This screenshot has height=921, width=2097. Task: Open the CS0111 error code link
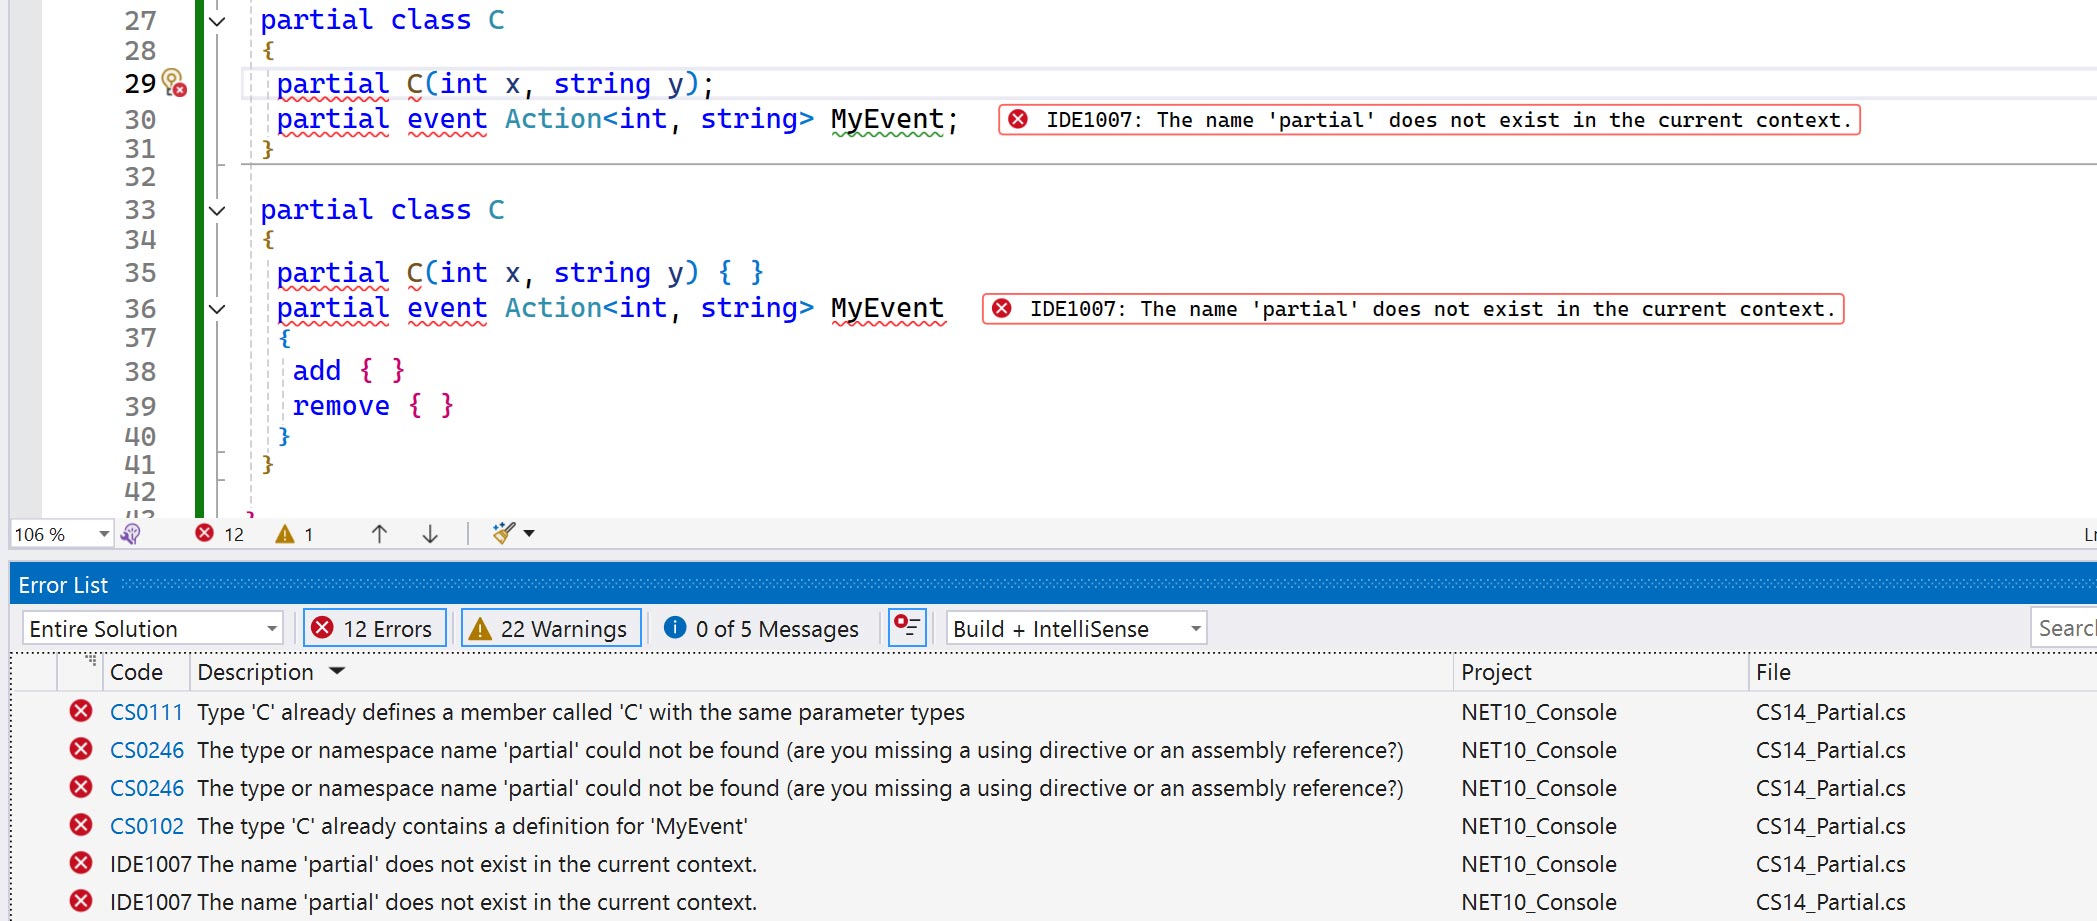pyautogui.click(x=146, y=712)
